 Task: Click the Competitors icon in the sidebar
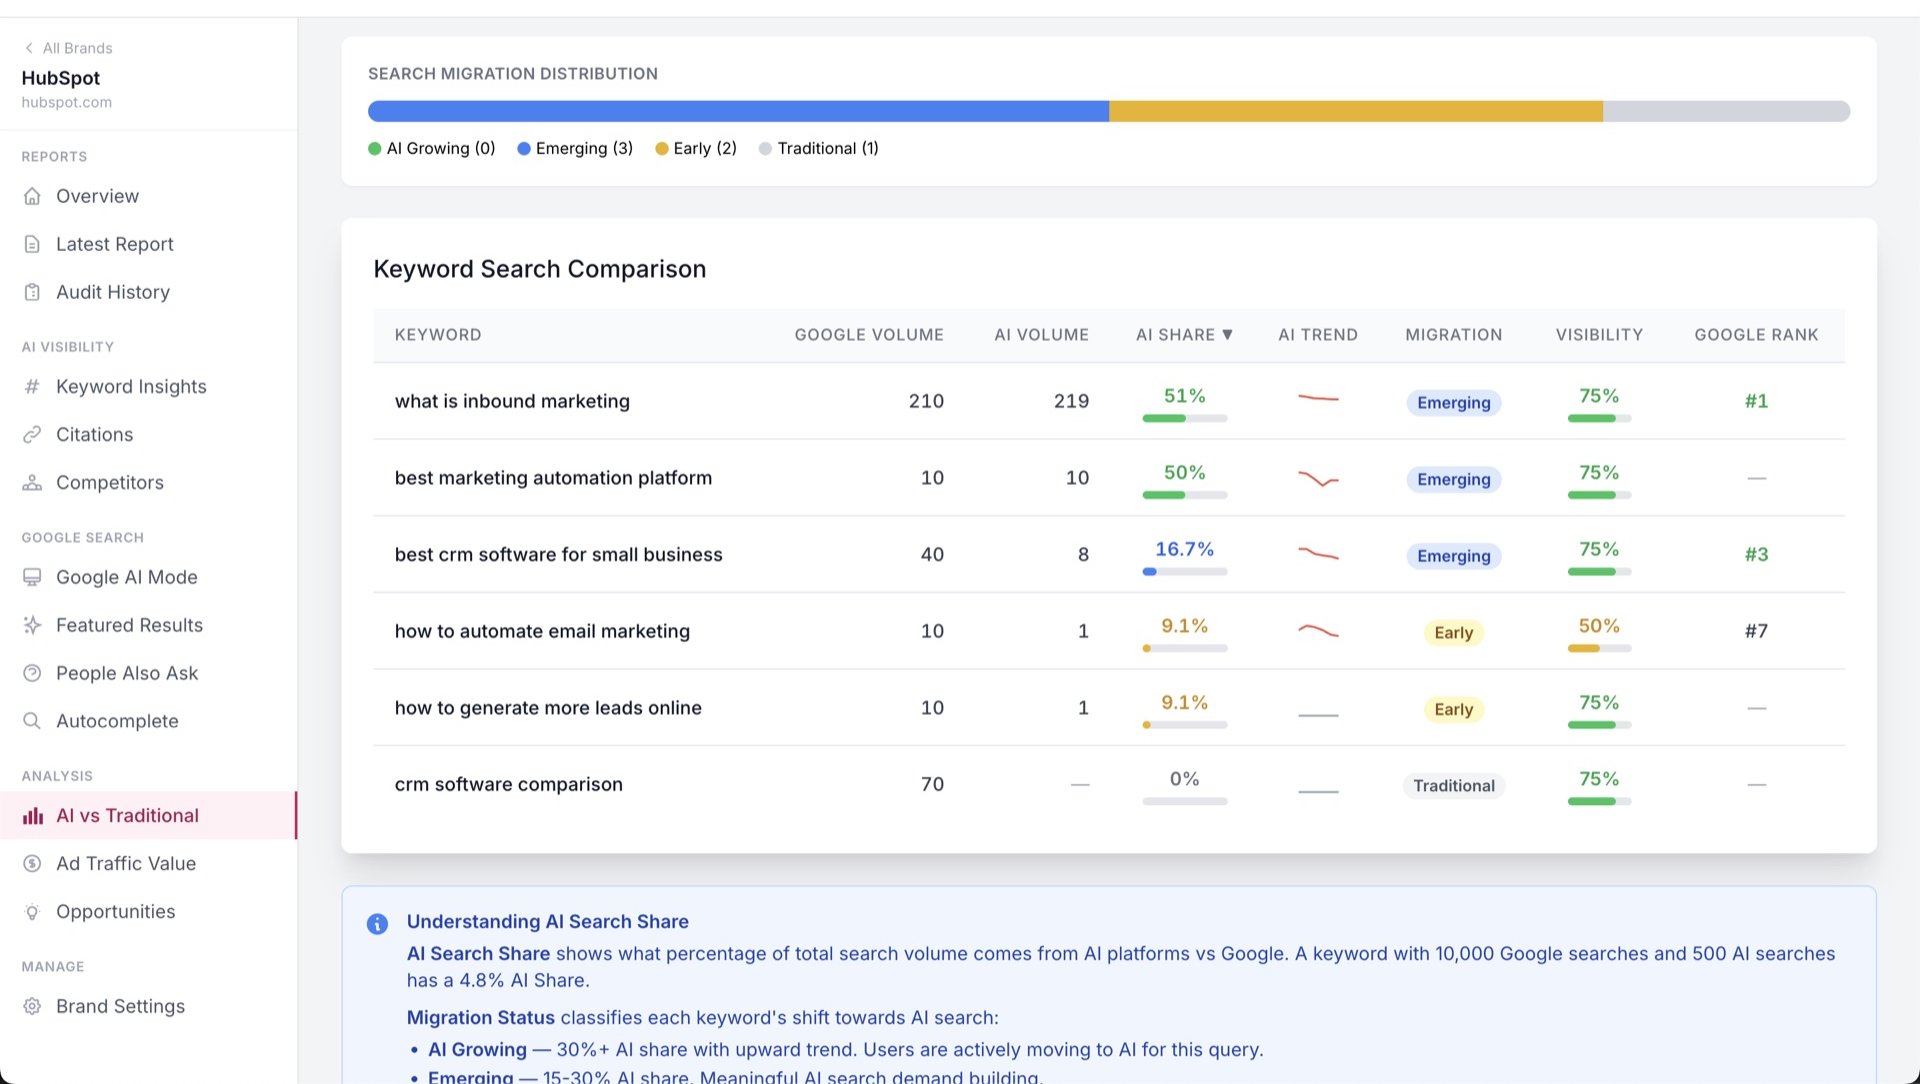click(x=32, y=482)
